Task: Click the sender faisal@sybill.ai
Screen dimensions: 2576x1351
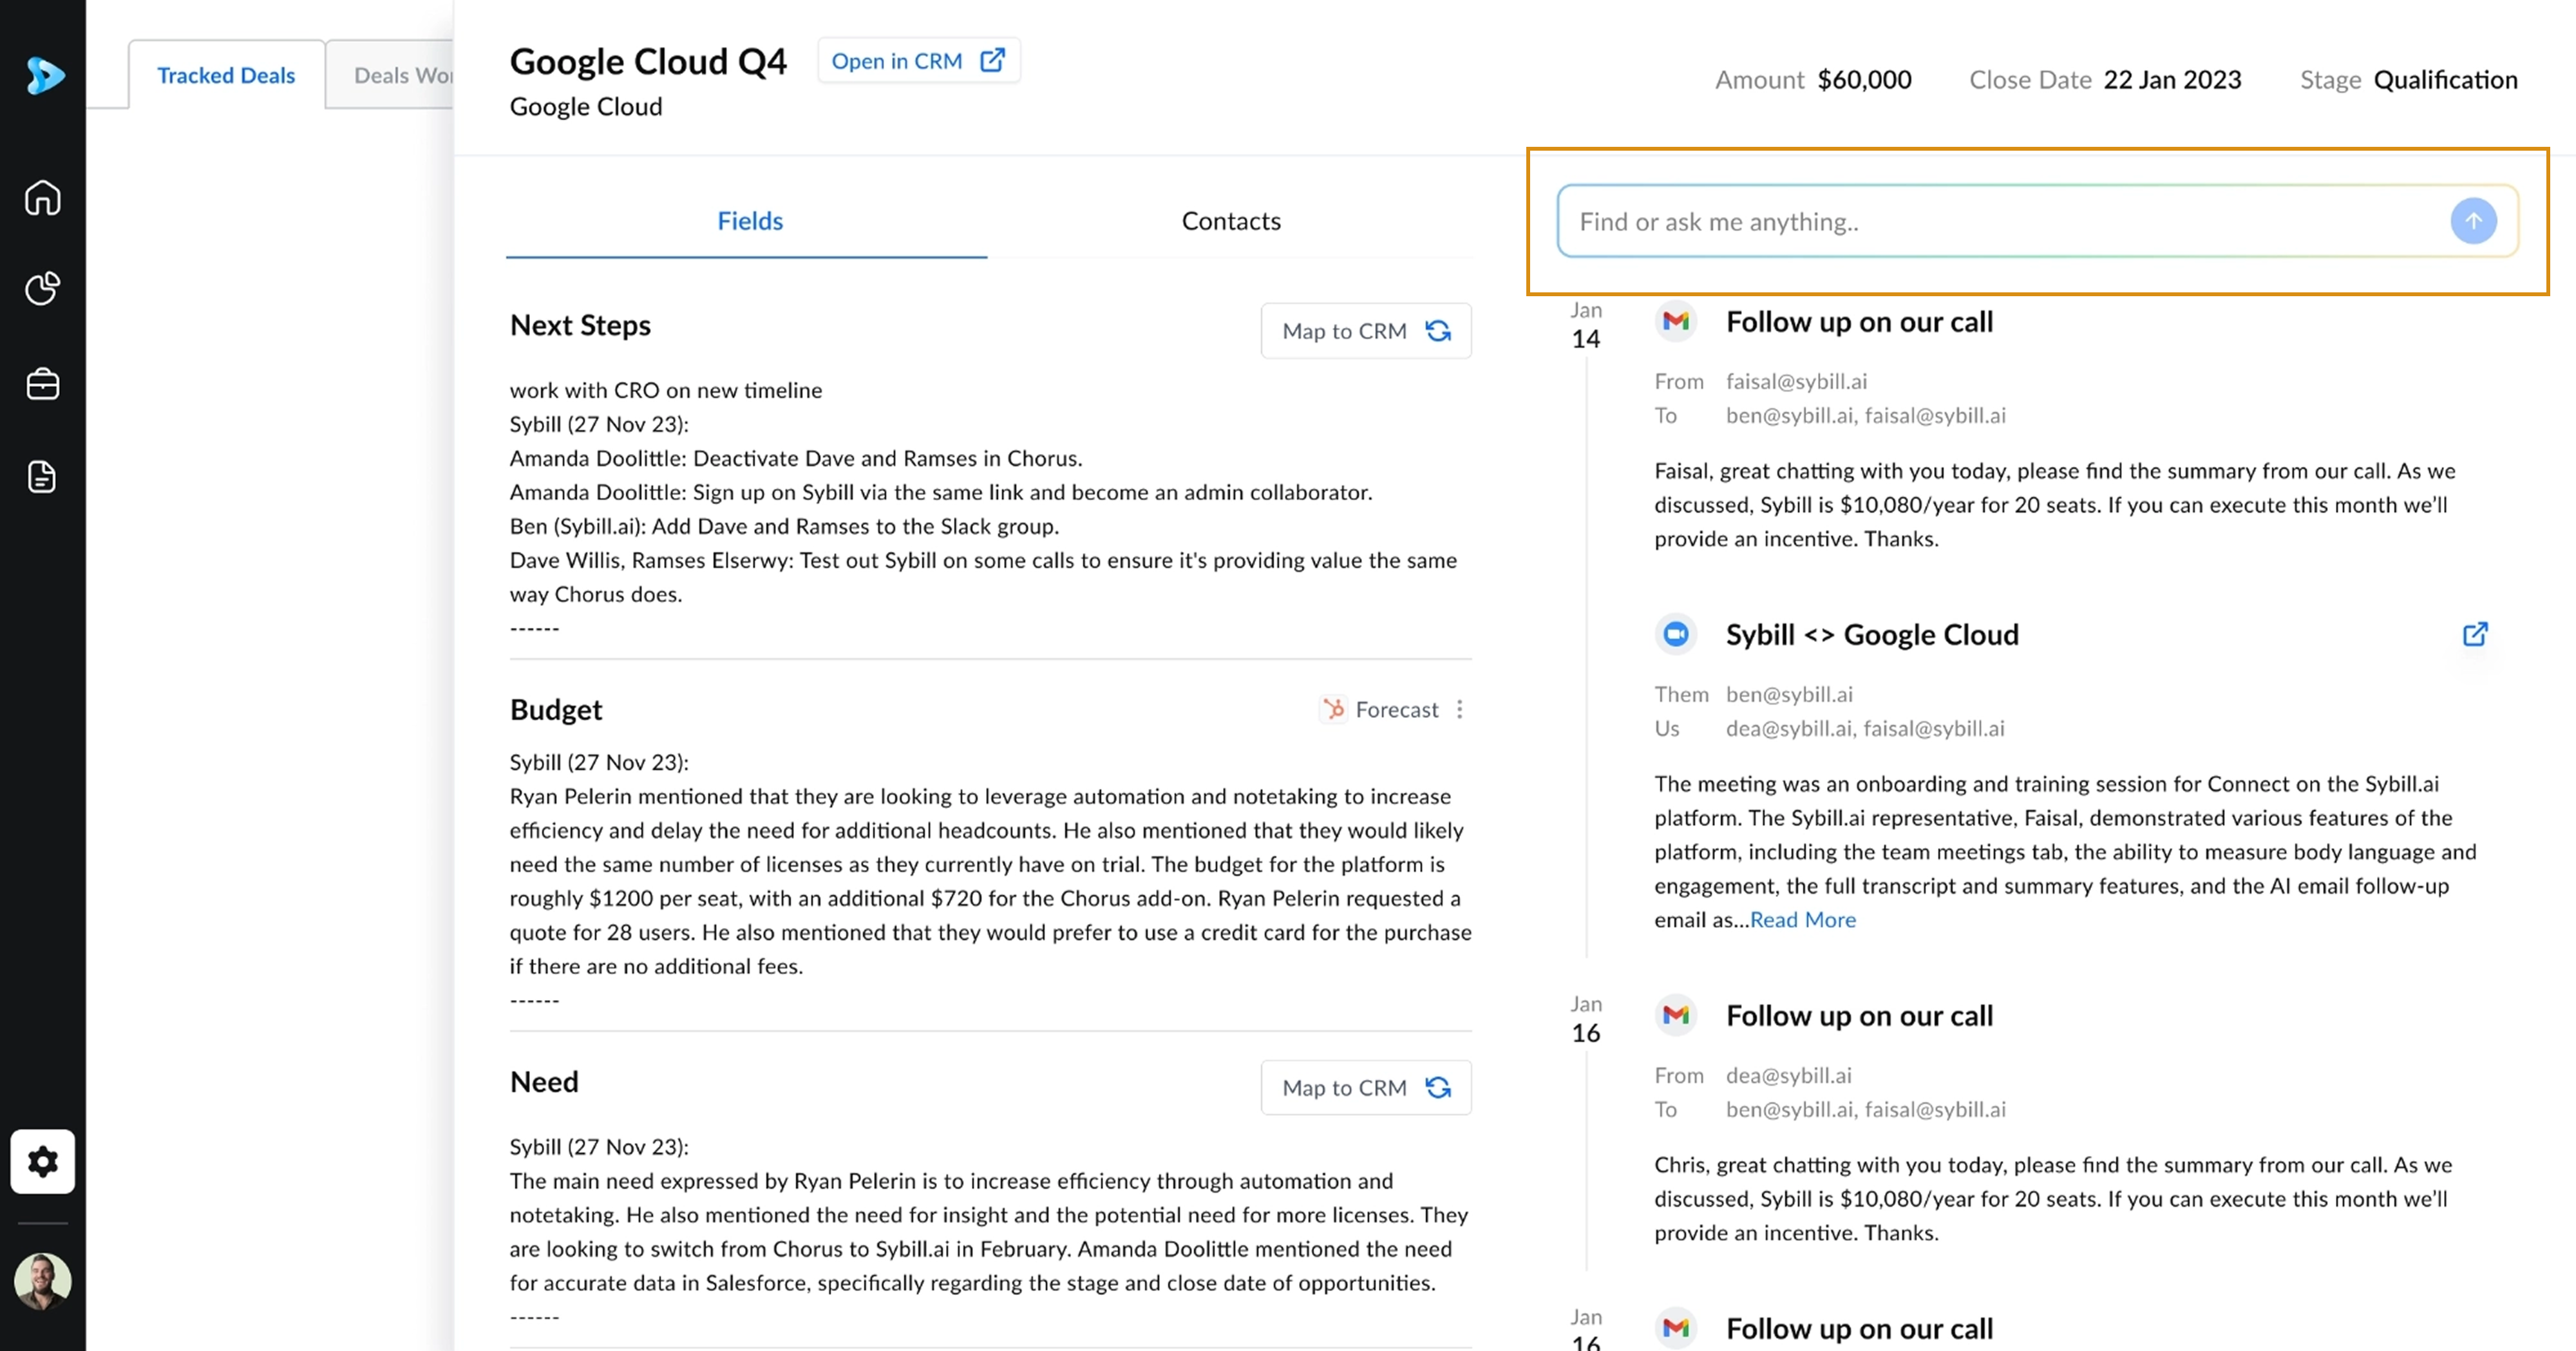Action: coord(1797,381)
